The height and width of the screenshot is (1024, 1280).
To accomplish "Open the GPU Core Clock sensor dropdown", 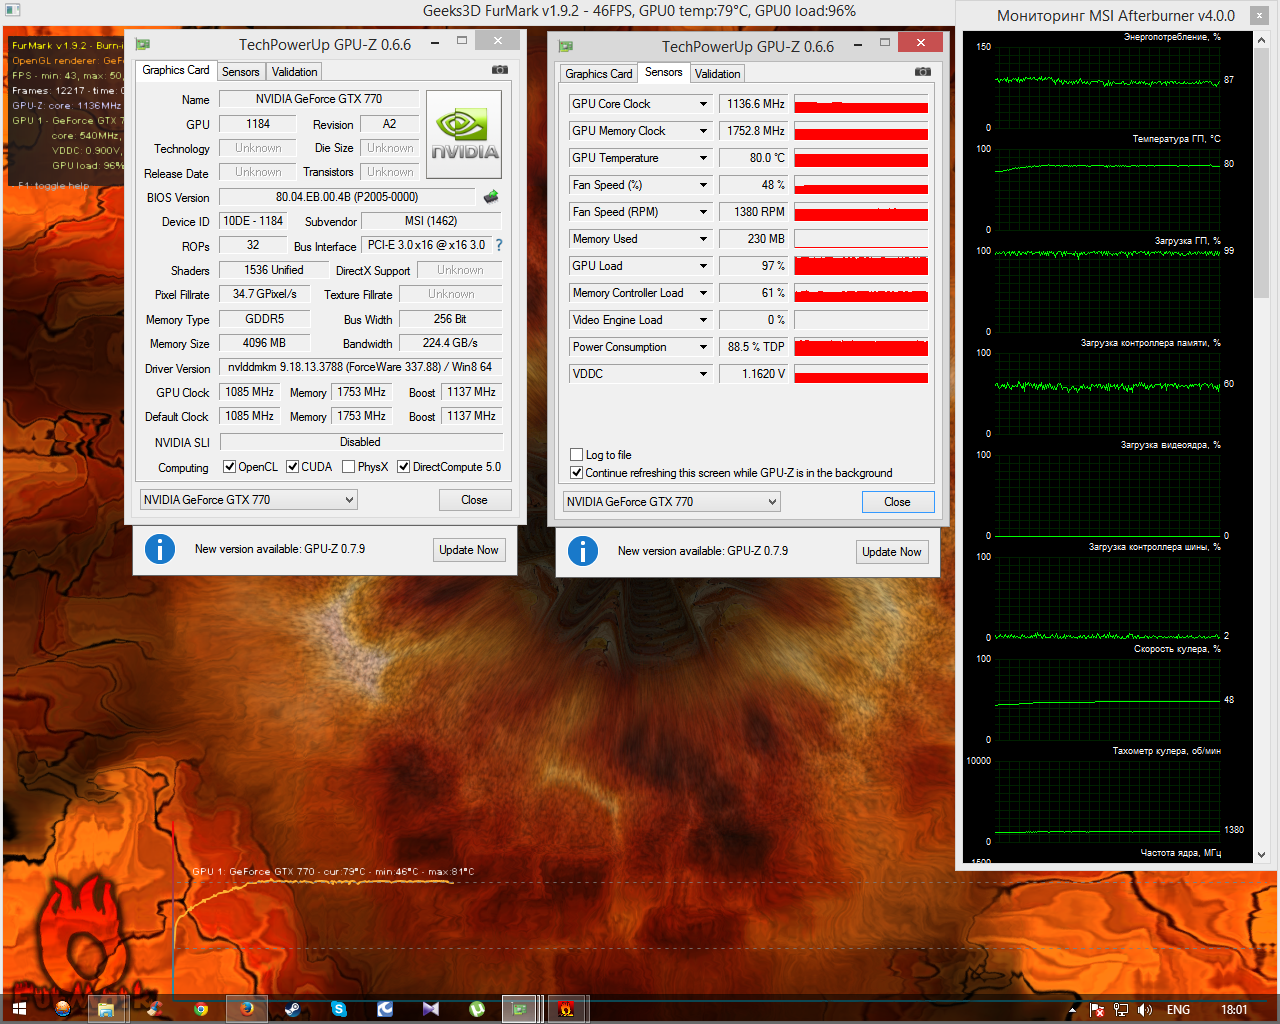I will click(x=703, y=104).
